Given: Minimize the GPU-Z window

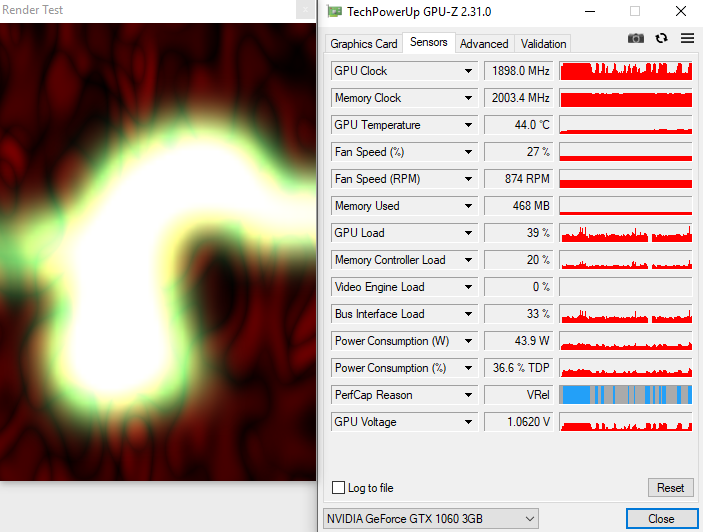Looking at the screenshot, I should (x=590, y=11).
